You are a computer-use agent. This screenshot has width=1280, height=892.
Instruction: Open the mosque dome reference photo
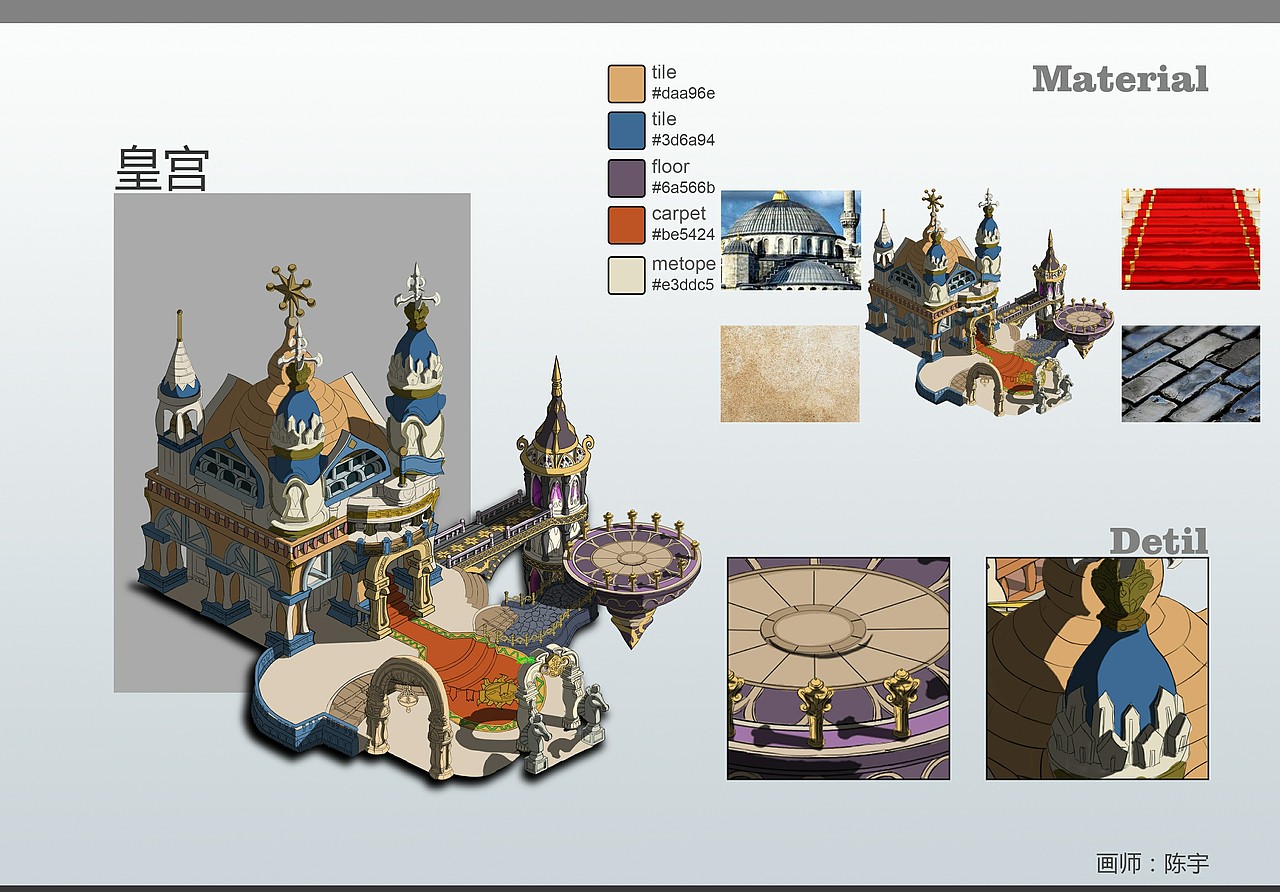790,240
